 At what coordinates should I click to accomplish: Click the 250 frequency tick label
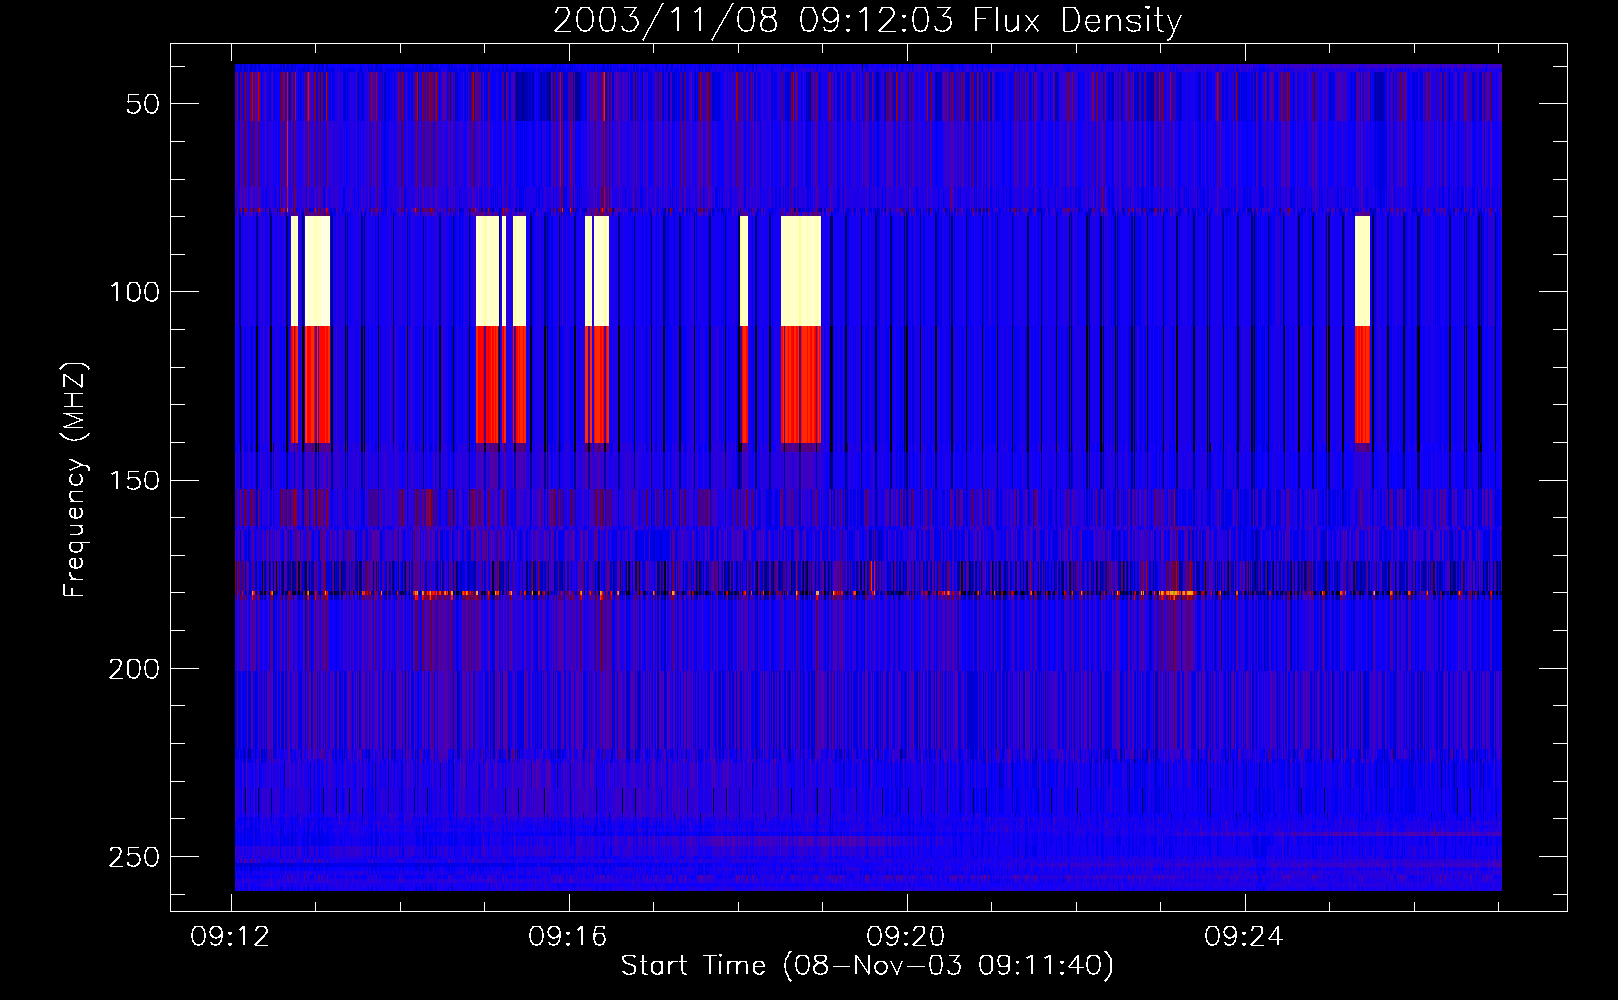pos(134,857)
